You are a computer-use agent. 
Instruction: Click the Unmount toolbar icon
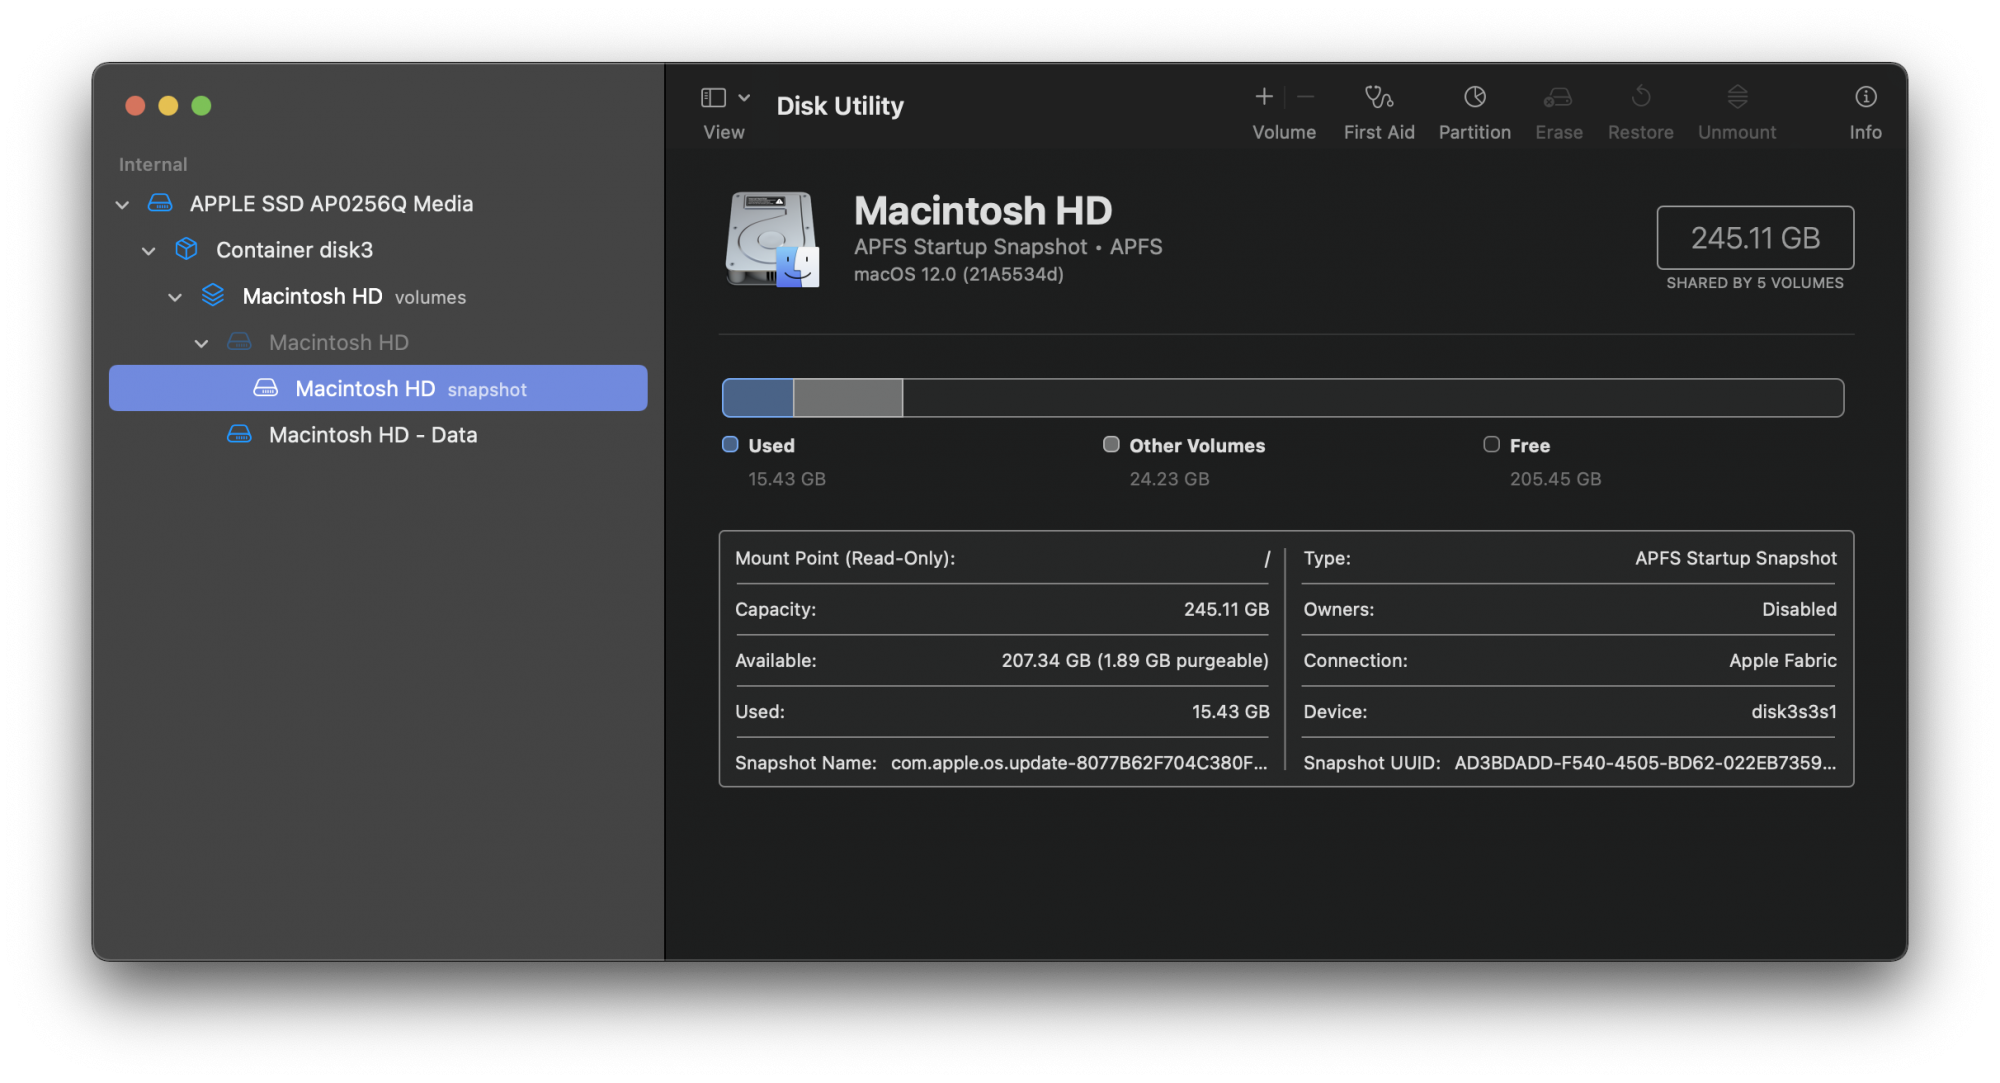1737,97
